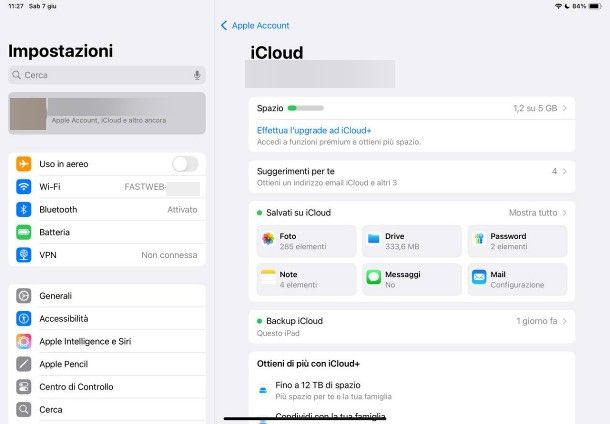610x424 pixels.
Task: Tap the magnifier icon in search field
Action: click(16, 75)
